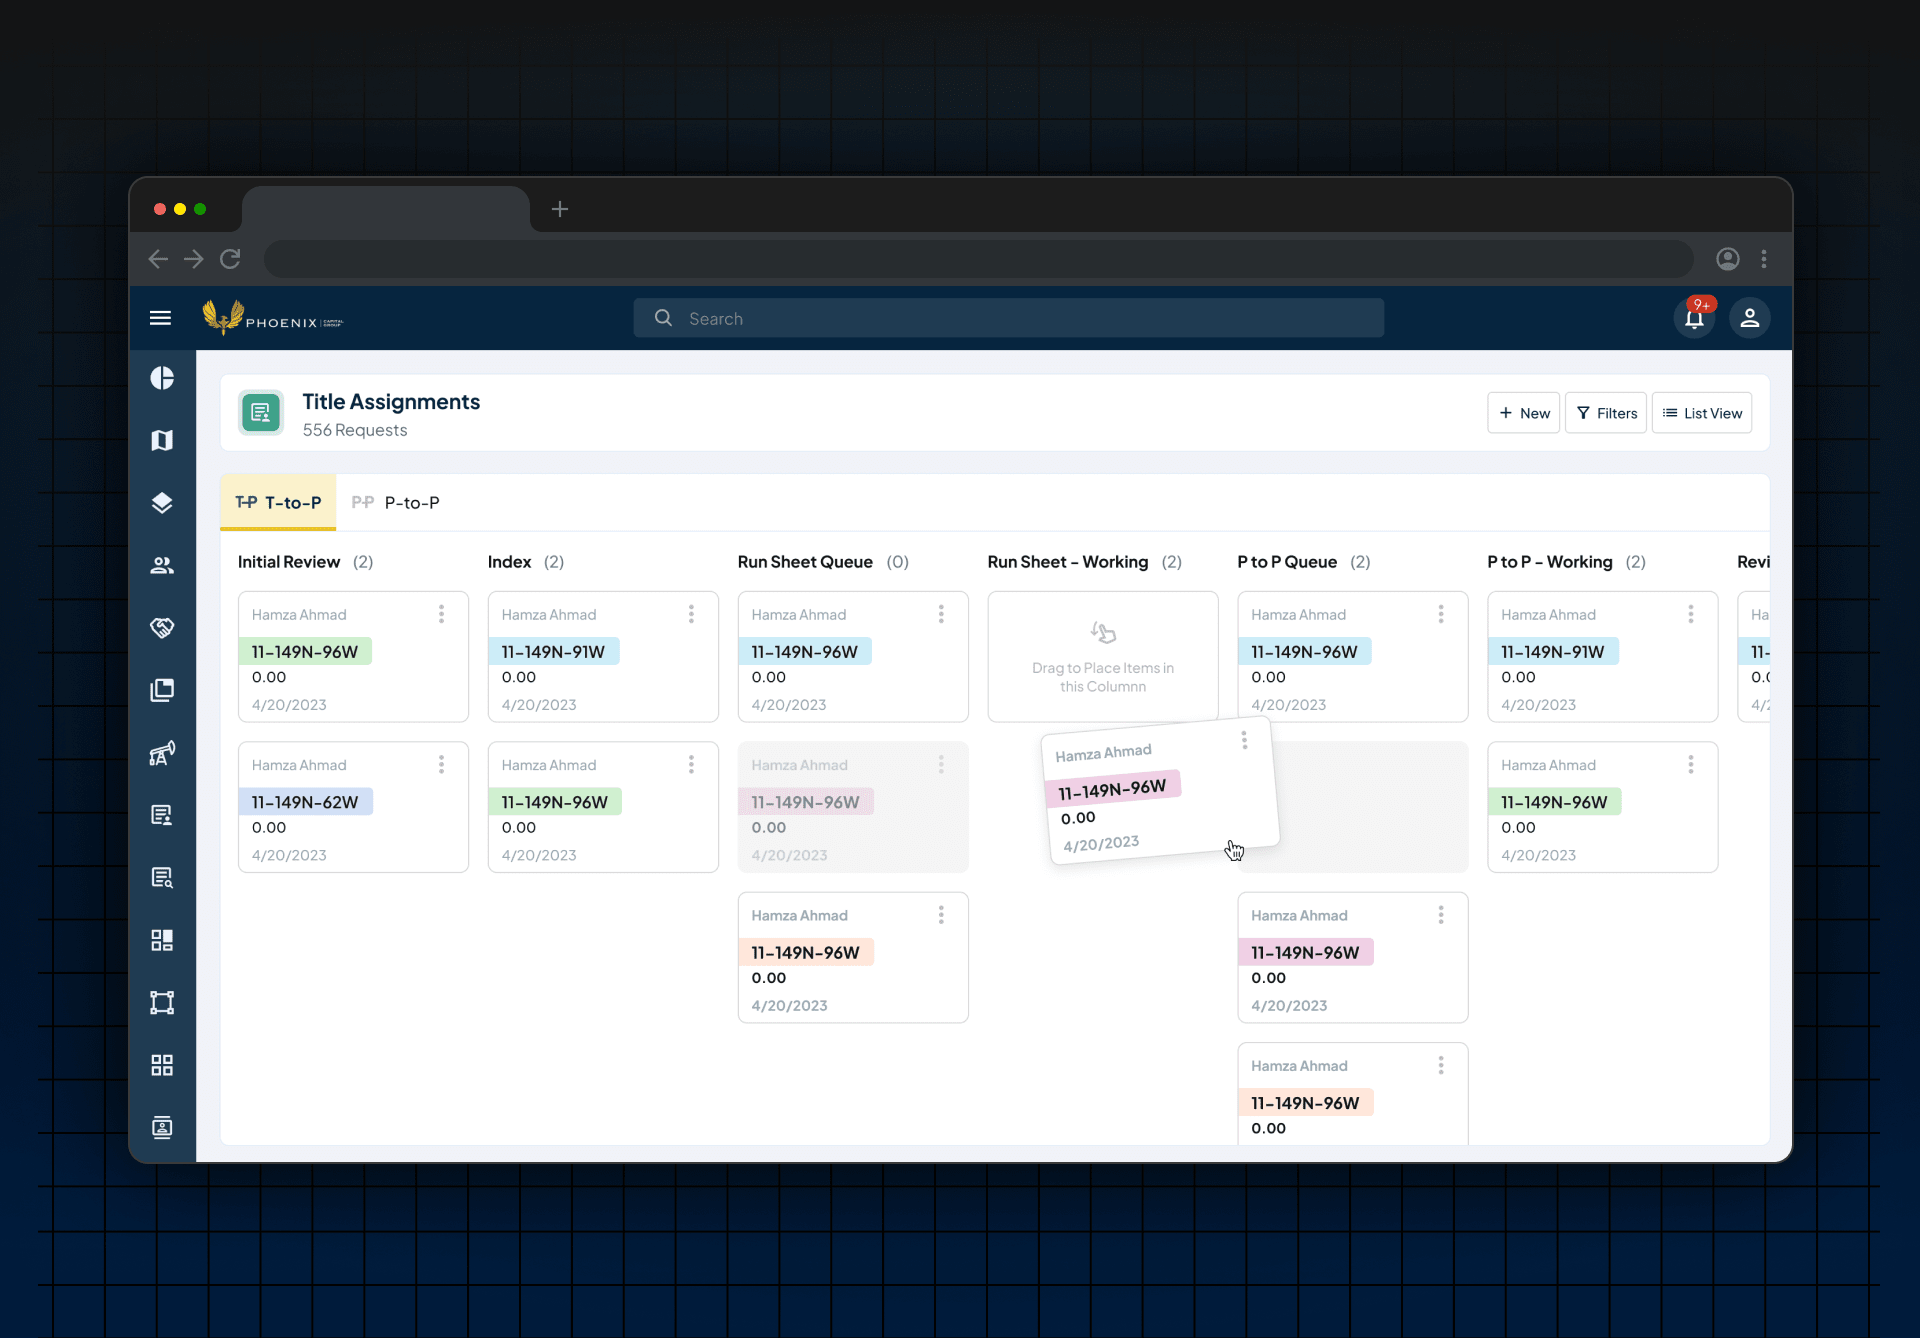The height and width of the screenshot is (1338, 1920).
Task: Open menu of green 11-149N-96W card in Initial Review
Action: tap(441, 614)
